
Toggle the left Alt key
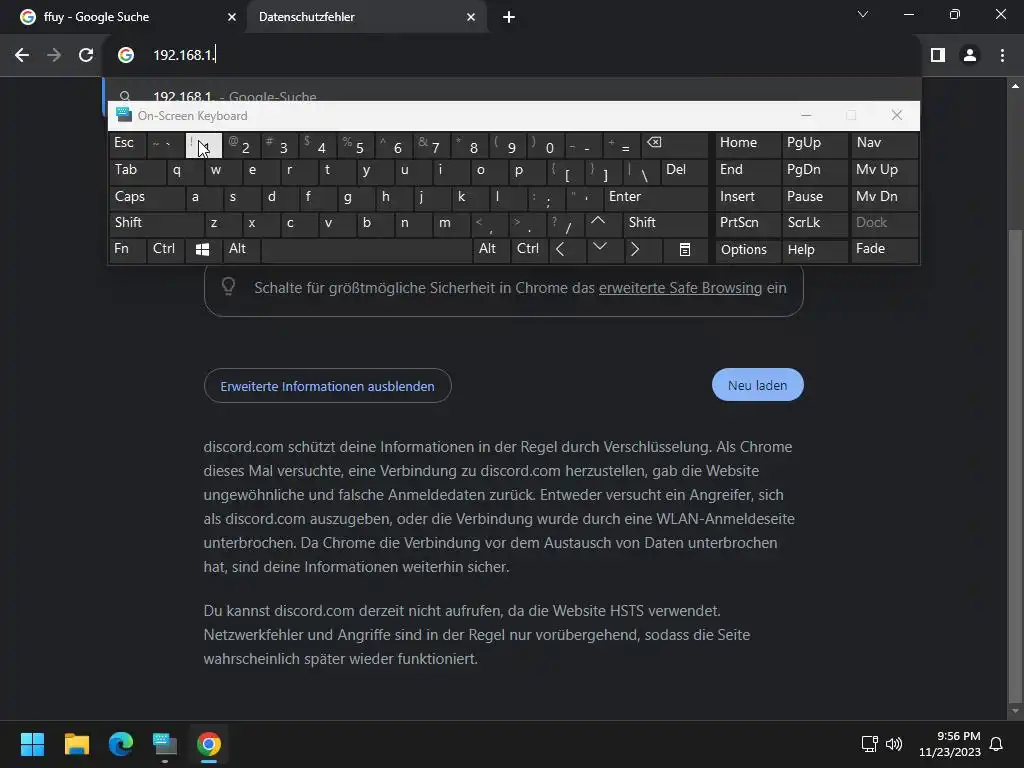pyautogui.click(x=241, y=250)
